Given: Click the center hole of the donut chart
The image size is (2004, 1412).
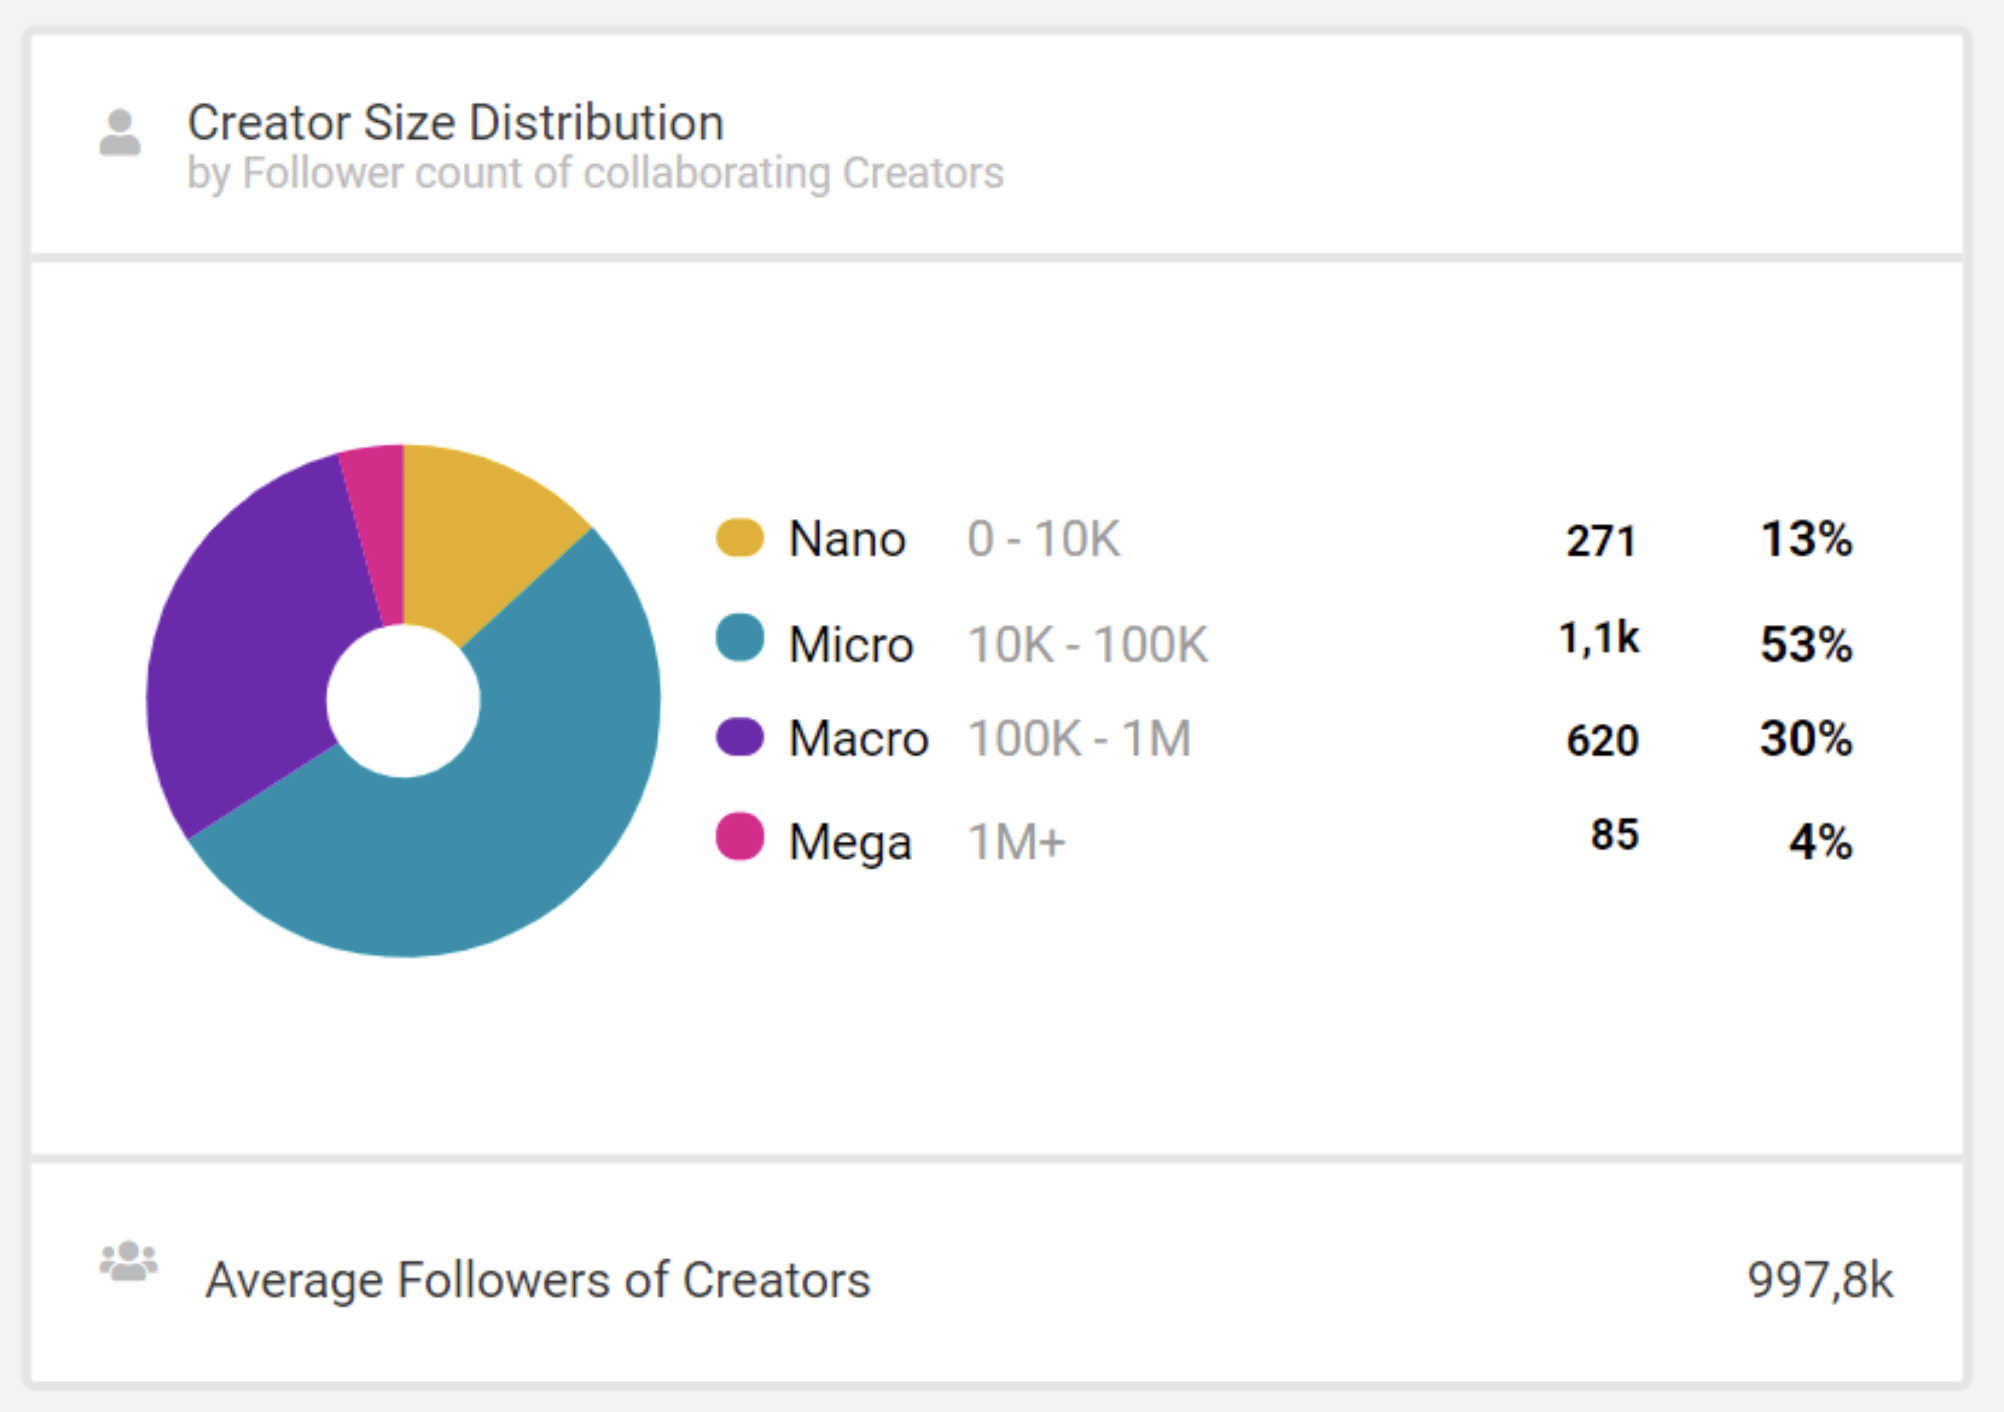Looking at the screenshot, I should (404, 700).
